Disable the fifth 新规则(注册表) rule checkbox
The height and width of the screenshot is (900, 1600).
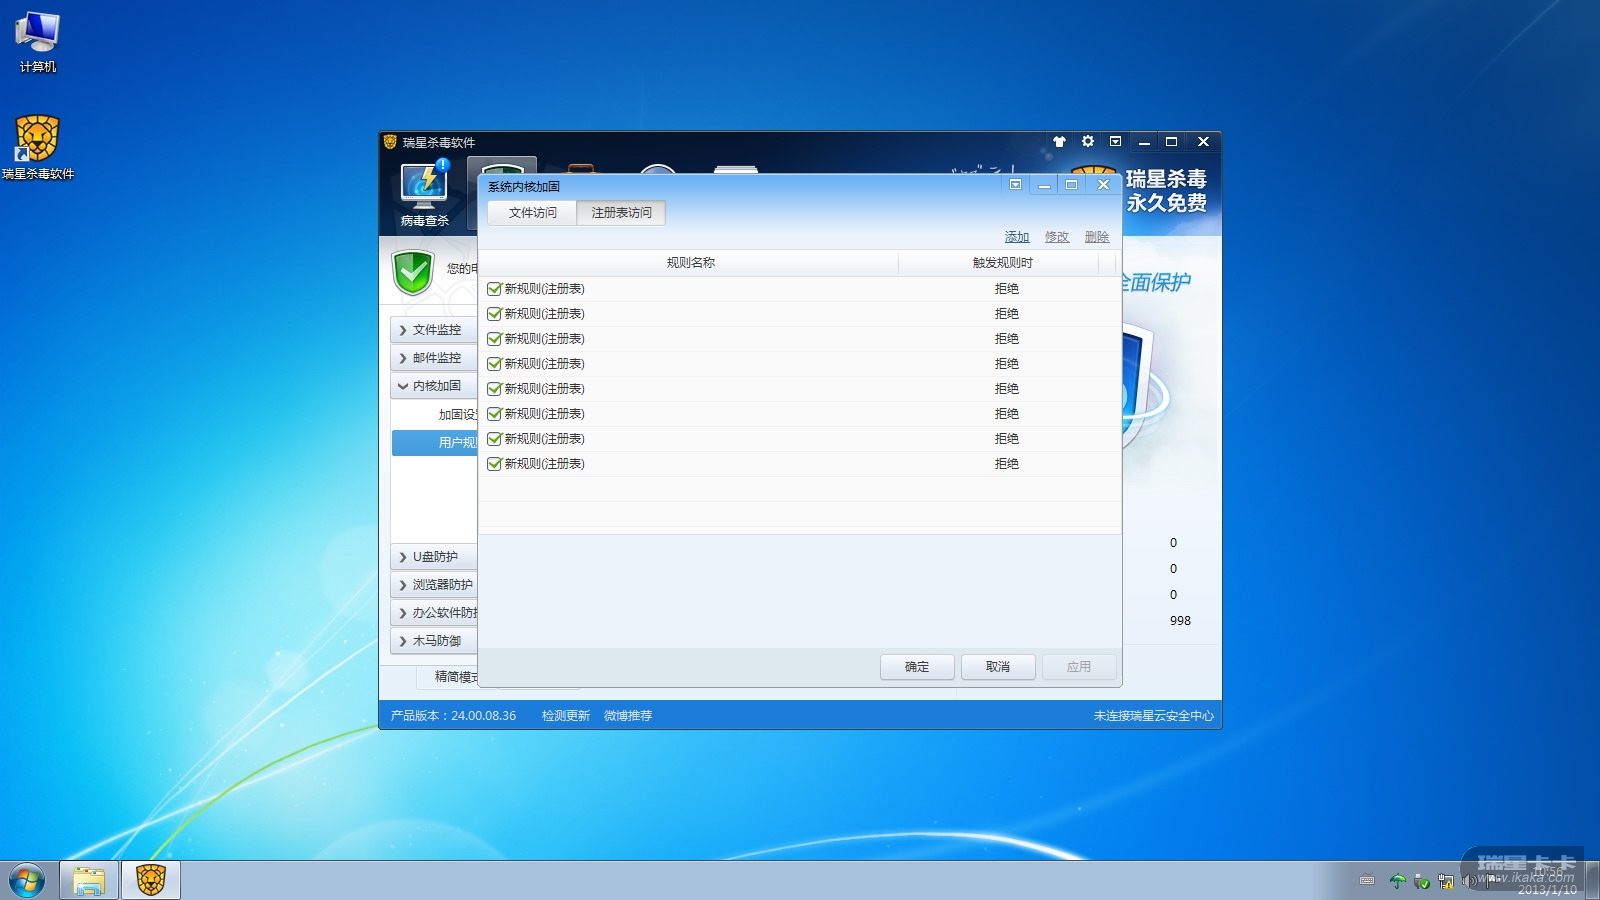pos(494,389)
